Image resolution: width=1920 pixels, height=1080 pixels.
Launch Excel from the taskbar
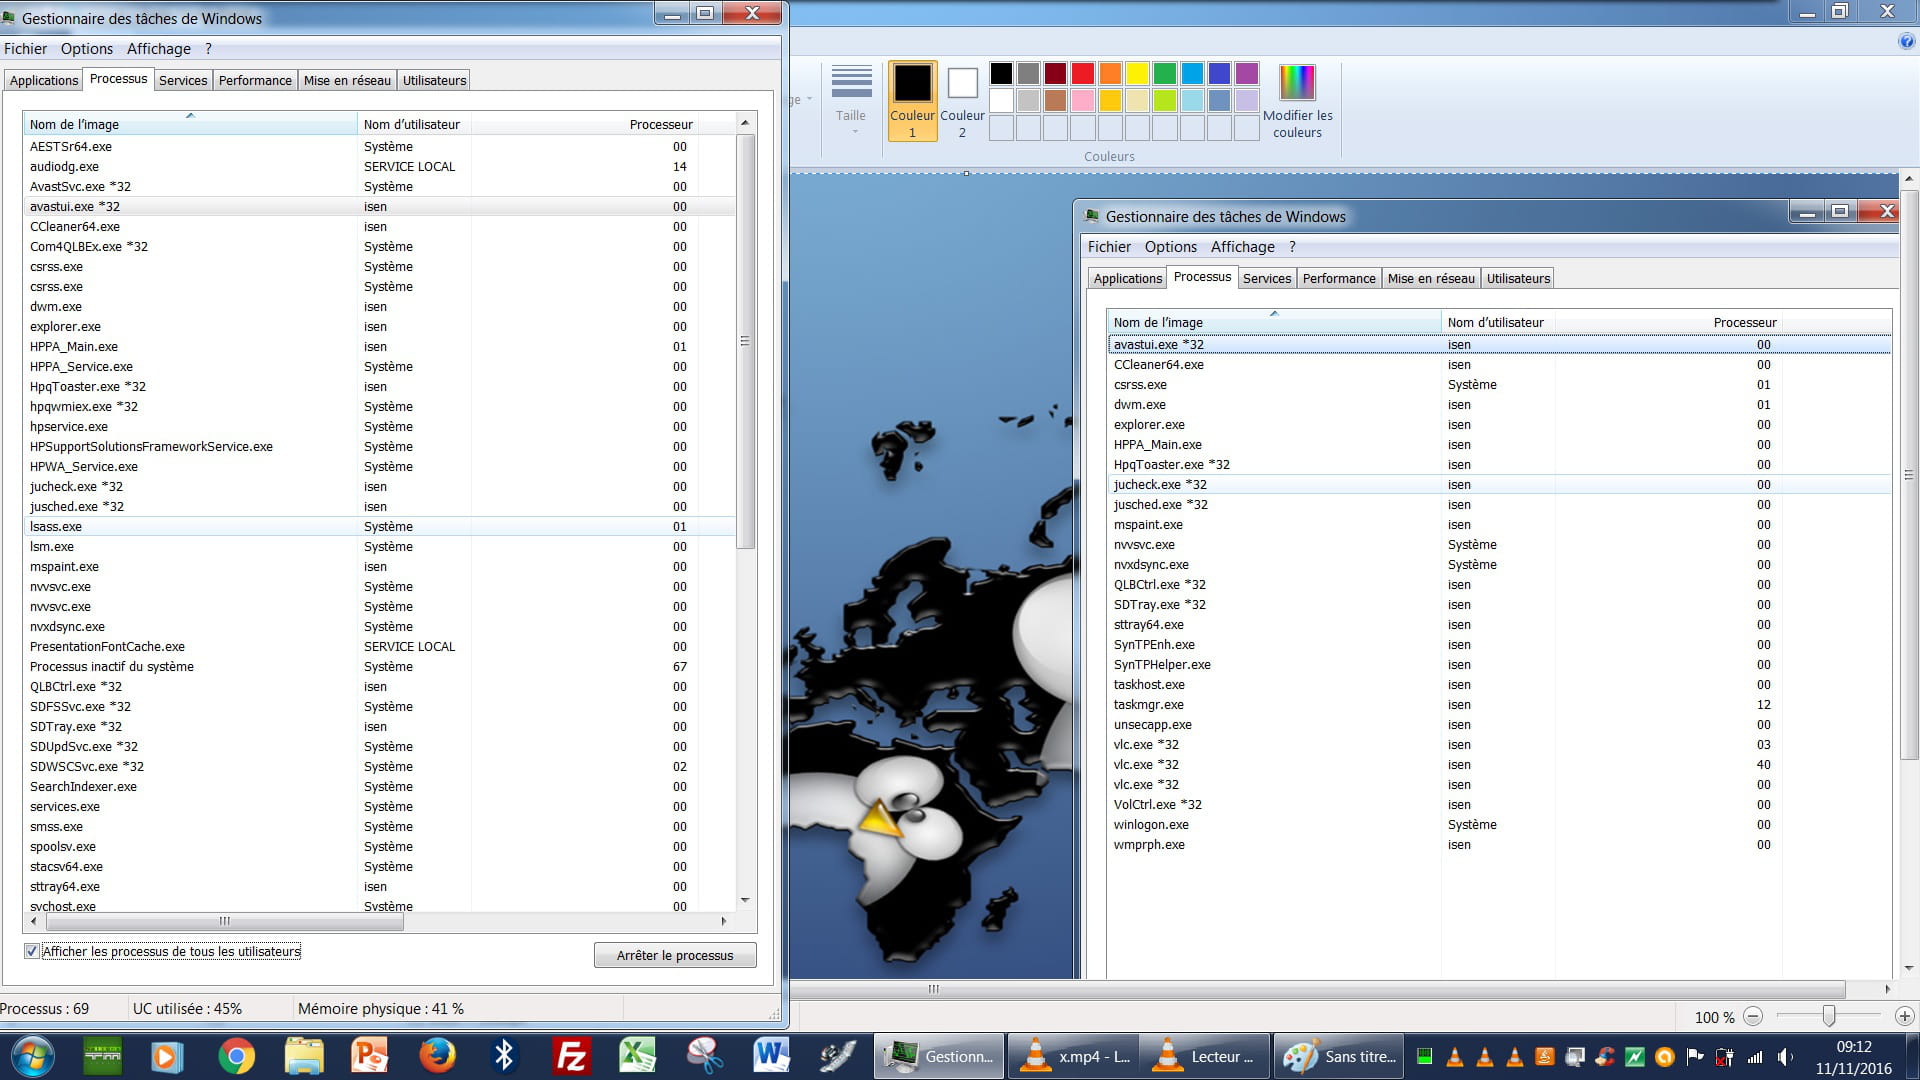click(638, 1056)
